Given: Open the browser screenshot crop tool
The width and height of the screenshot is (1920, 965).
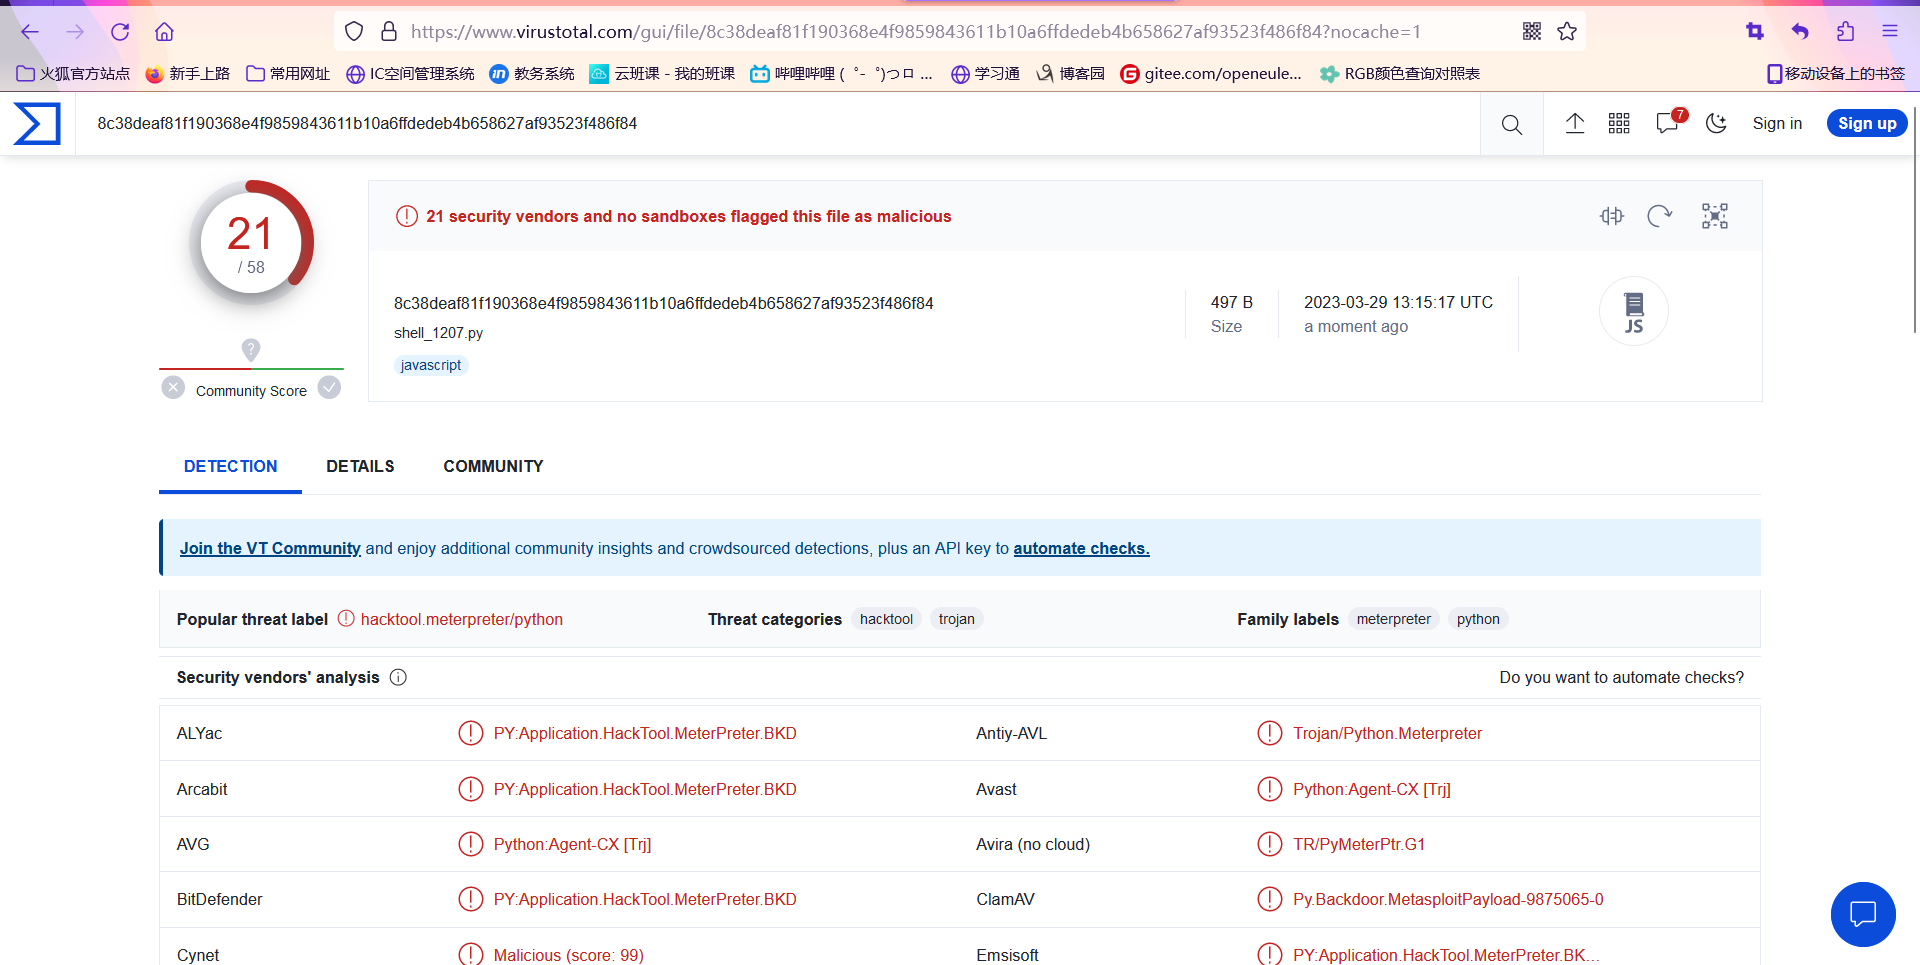Looking at the screenshot, I should 1755,32.
